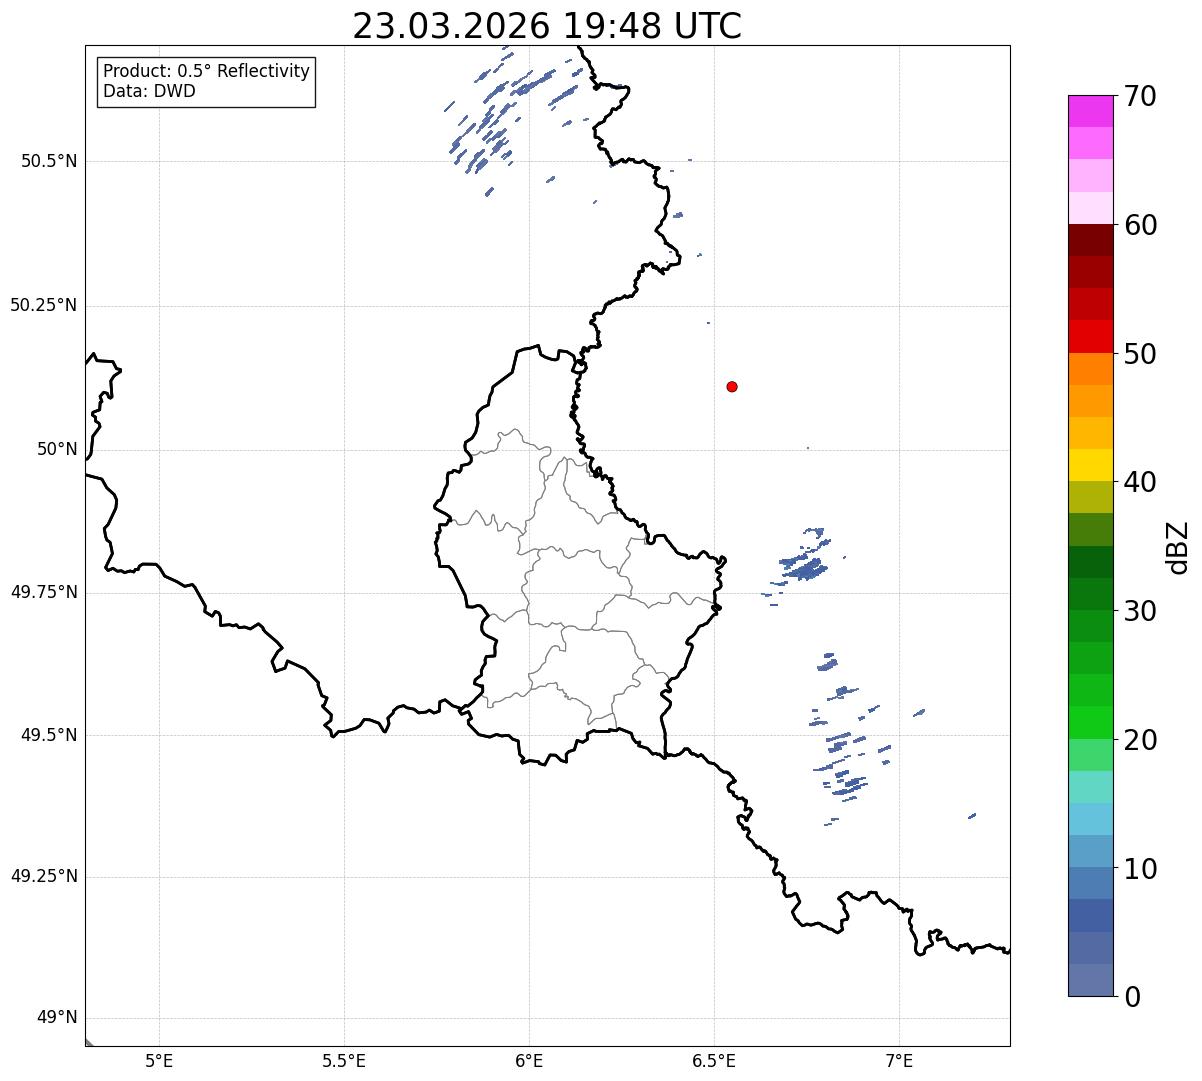Click the magenta top colorbar segment
1202x1081 pixels.
(1090, 111)
